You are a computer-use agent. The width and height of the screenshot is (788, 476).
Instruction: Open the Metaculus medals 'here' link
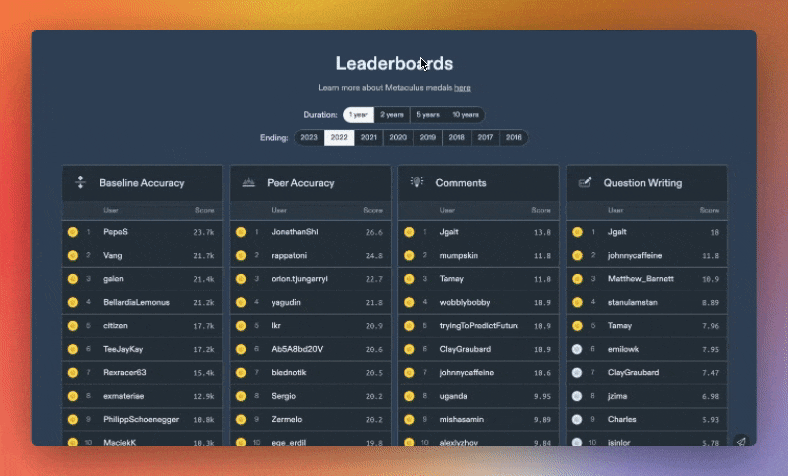462,88
